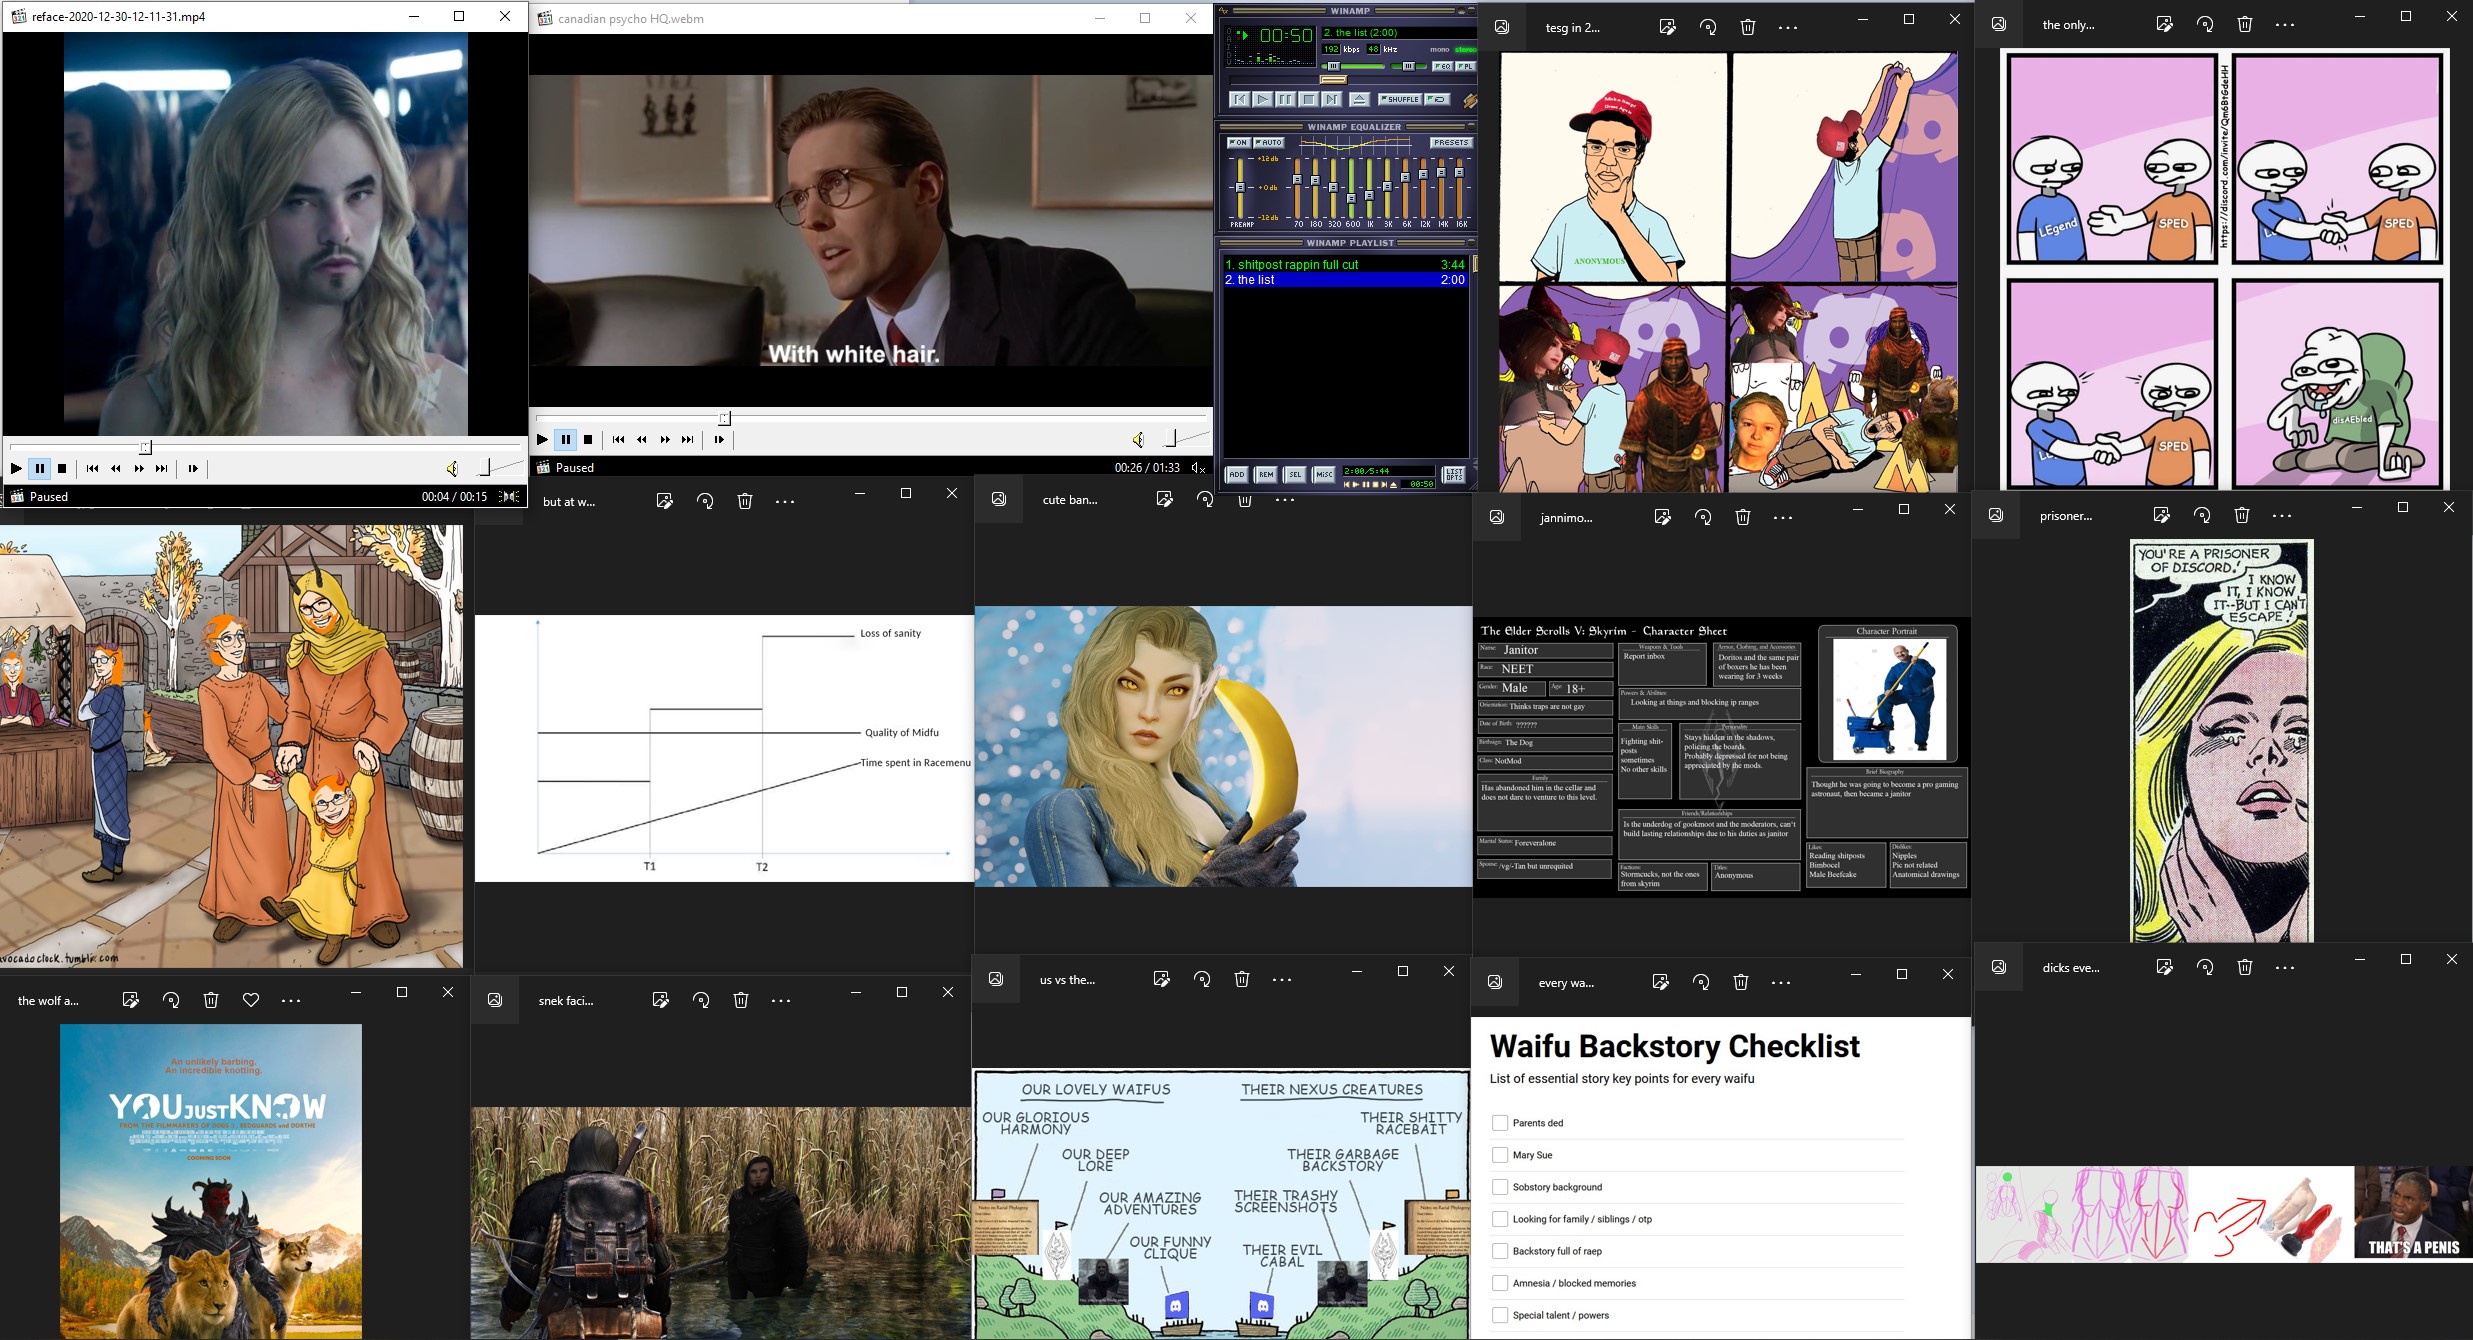Toggle the Winamp PL playlist button
The width and height of the screenshot is (2473, 1340).
(1466, 66)
